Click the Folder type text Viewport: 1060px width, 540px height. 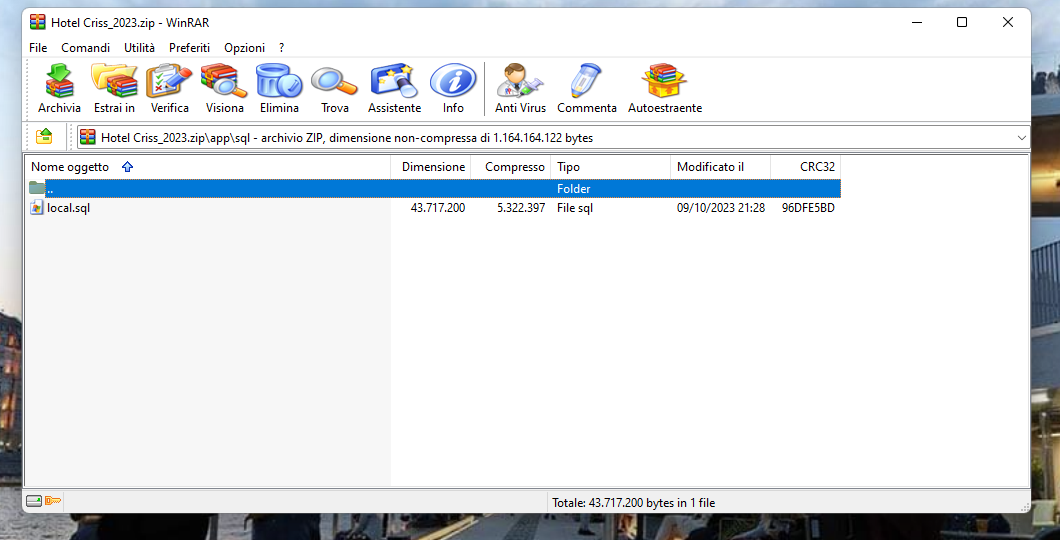(x=574, y=189)
